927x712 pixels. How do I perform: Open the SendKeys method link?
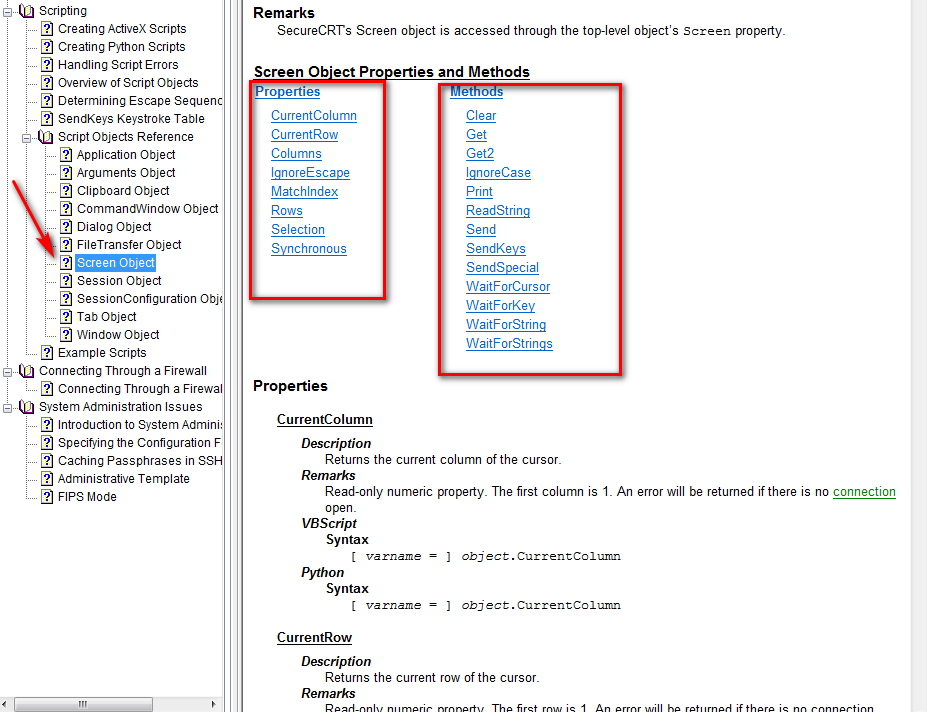tap(495, 248)
